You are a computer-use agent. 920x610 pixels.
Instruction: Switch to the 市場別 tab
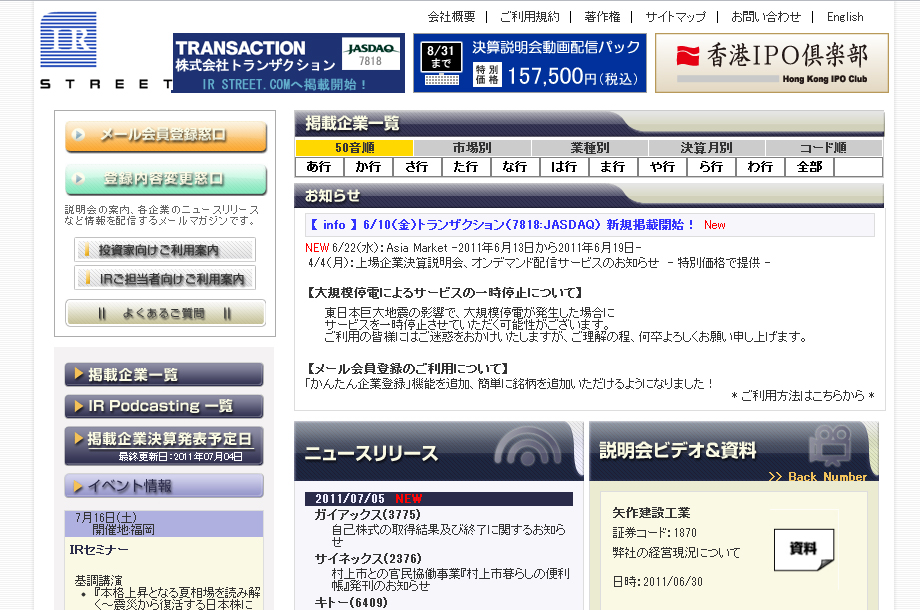pos(472,148)
